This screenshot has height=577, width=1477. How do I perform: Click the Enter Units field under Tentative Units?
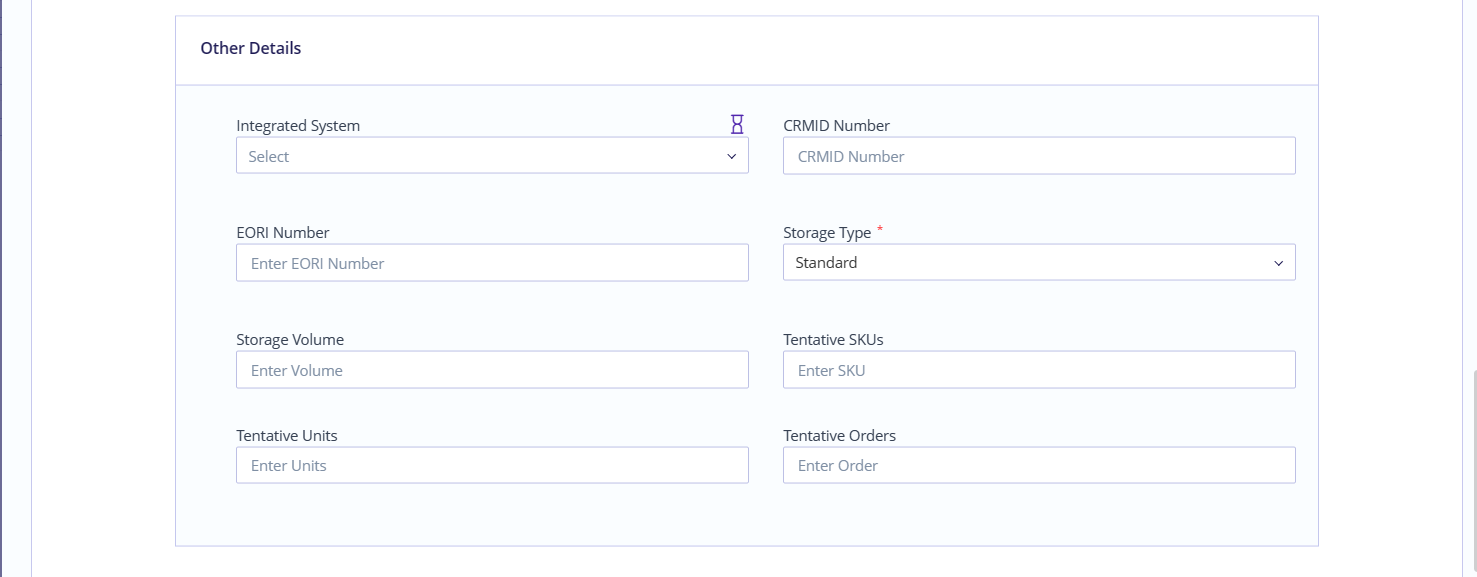click(492, 465)
